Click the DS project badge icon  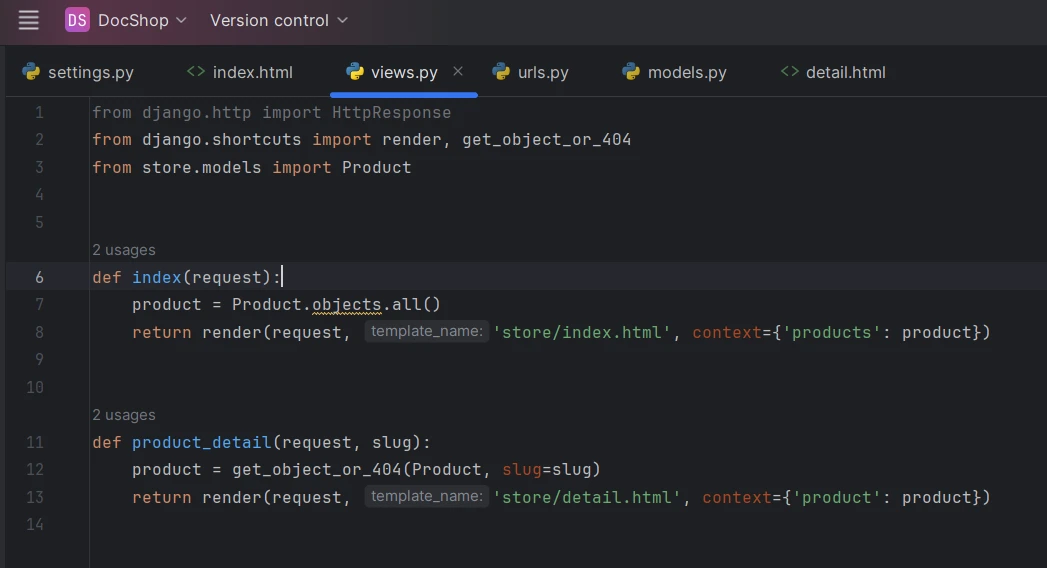pyautogui.click(x=77, y=20)
